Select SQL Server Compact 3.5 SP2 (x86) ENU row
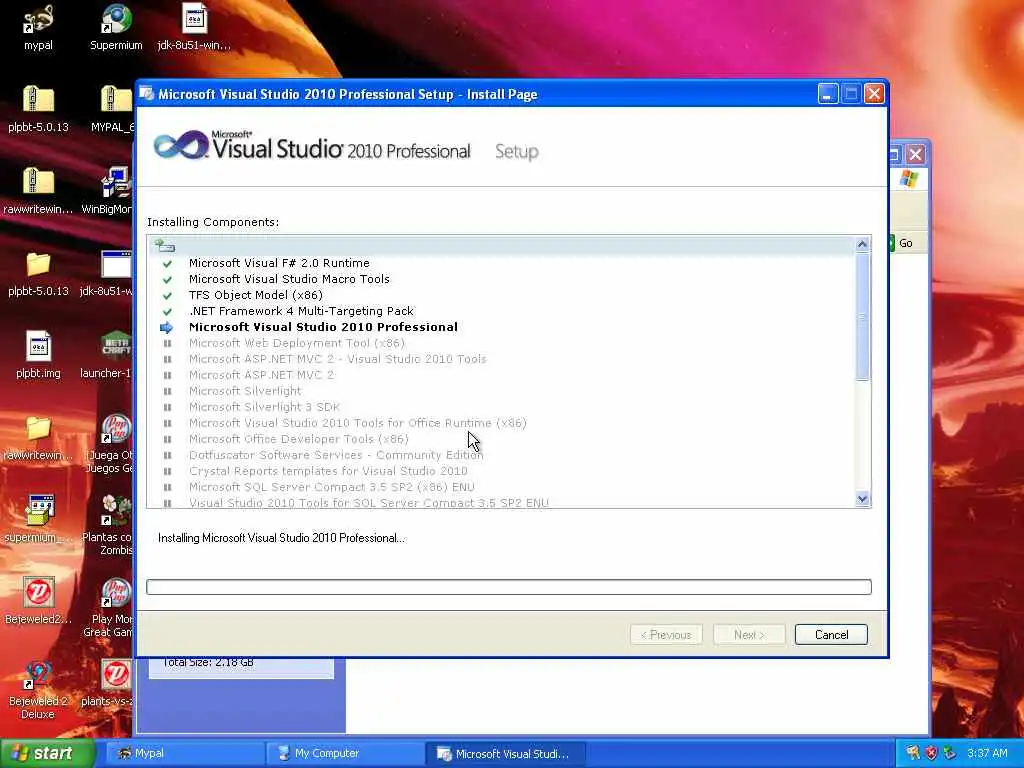 click(502, 487)
